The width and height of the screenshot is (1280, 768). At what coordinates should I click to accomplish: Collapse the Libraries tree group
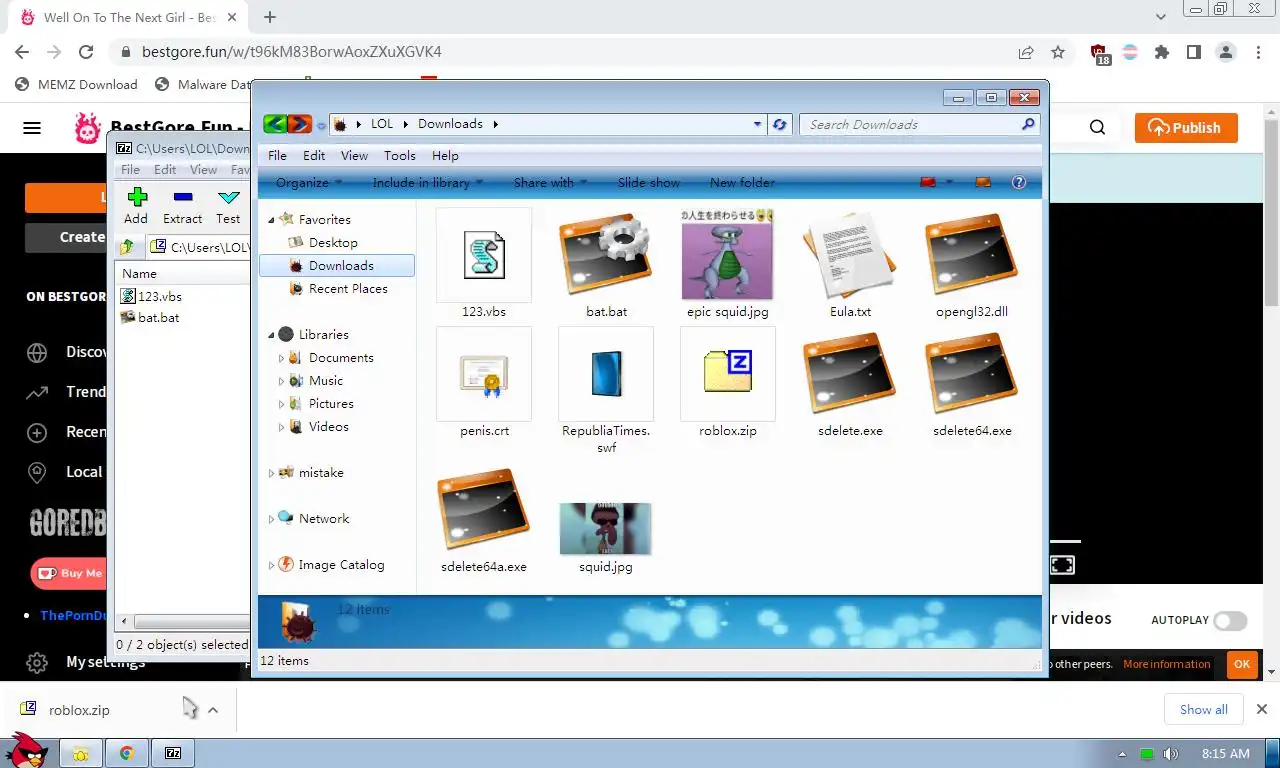[271, 335]
